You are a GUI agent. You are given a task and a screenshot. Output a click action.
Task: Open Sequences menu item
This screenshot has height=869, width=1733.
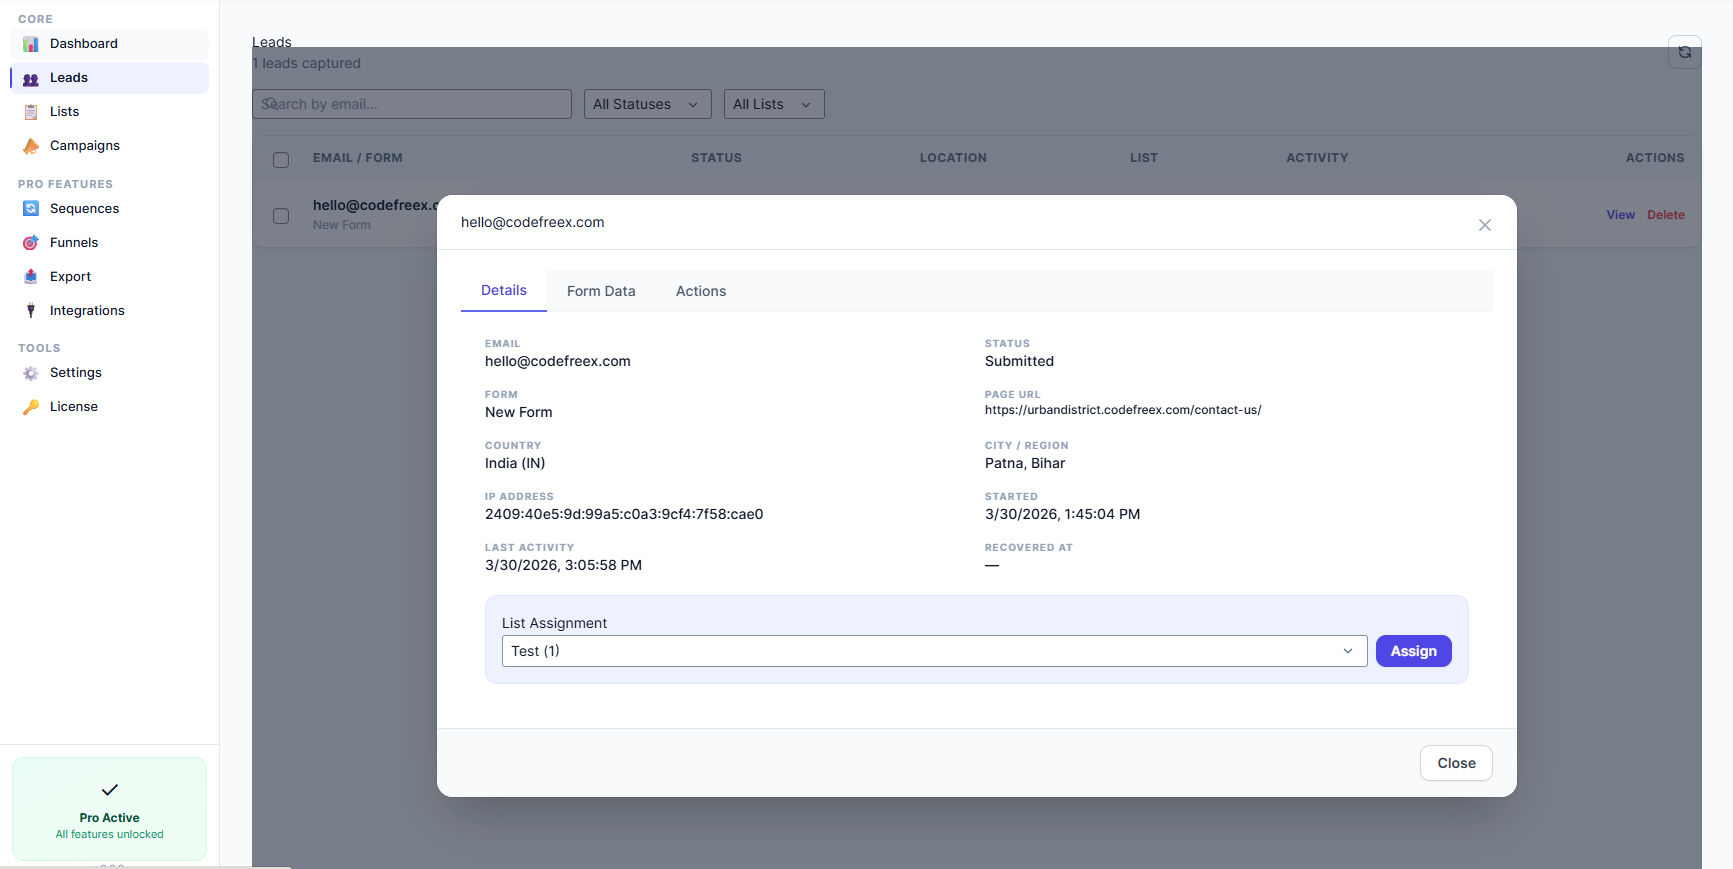[x=110, y=209]
